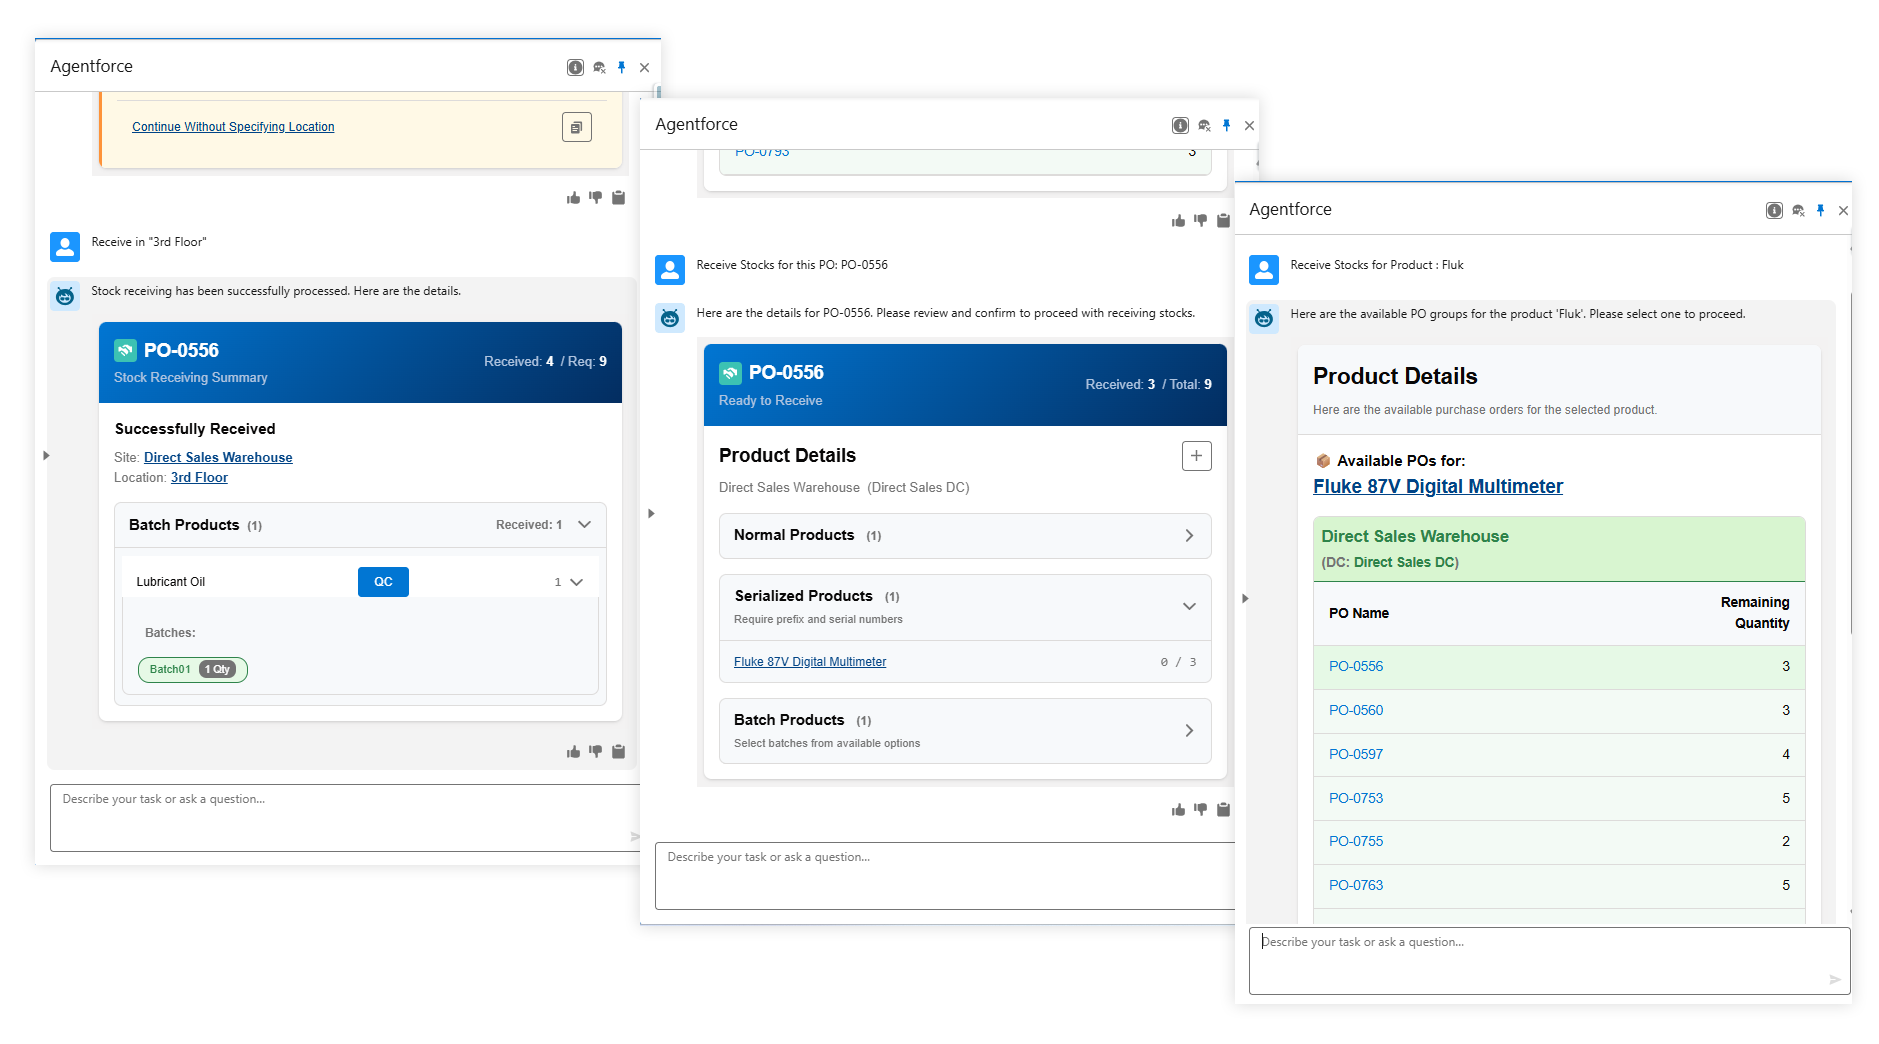Dislike the stock receiving summary response

coord(596,752)
